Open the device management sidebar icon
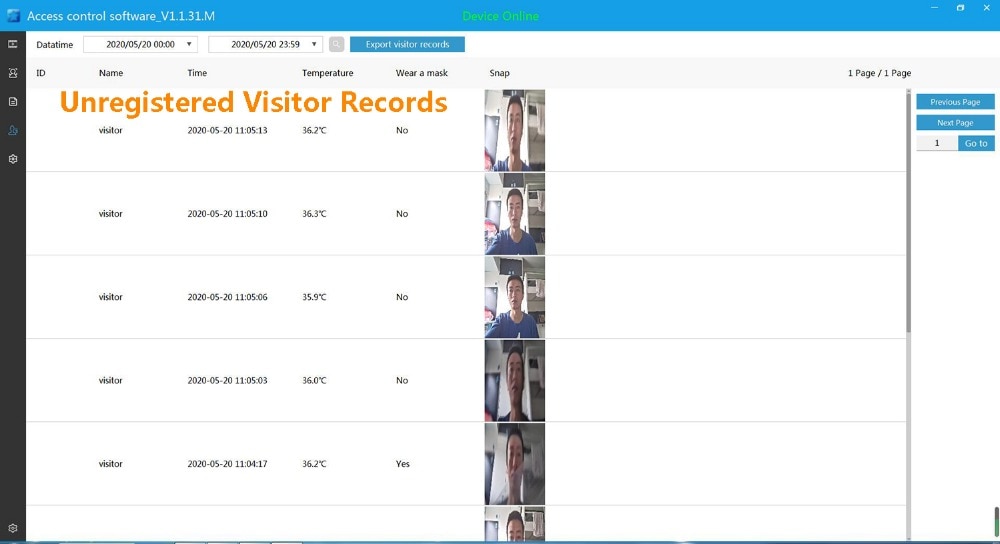 pos(12,44)
